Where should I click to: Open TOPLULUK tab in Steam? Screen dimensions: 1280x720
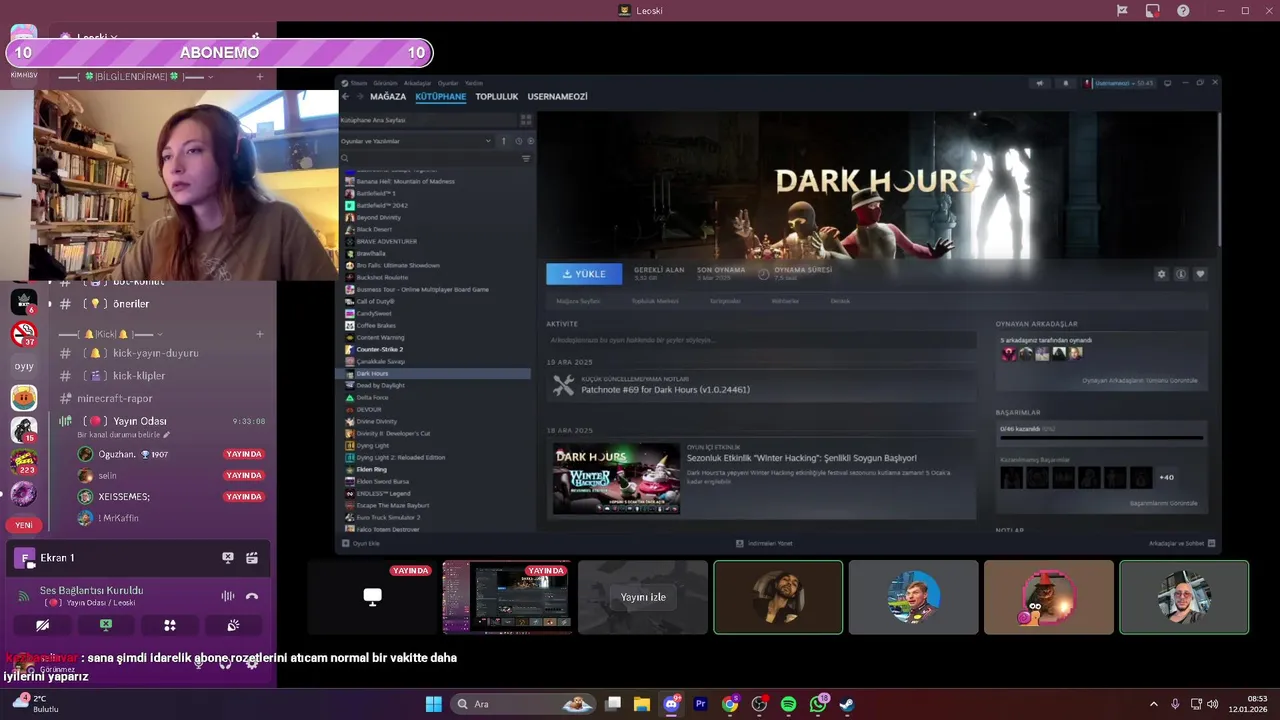pyautogui.click(x=497, y=97)
